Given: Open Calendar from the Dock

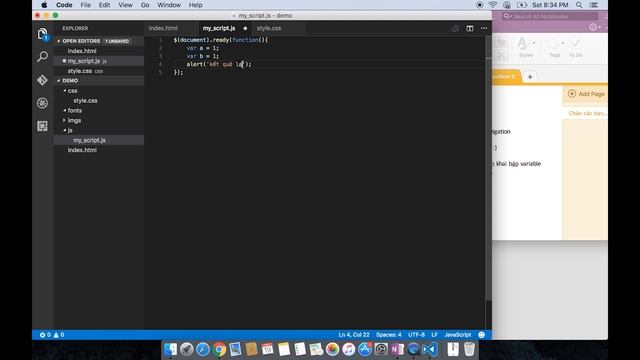Looking at the screenshot, I should click(267, 349).
